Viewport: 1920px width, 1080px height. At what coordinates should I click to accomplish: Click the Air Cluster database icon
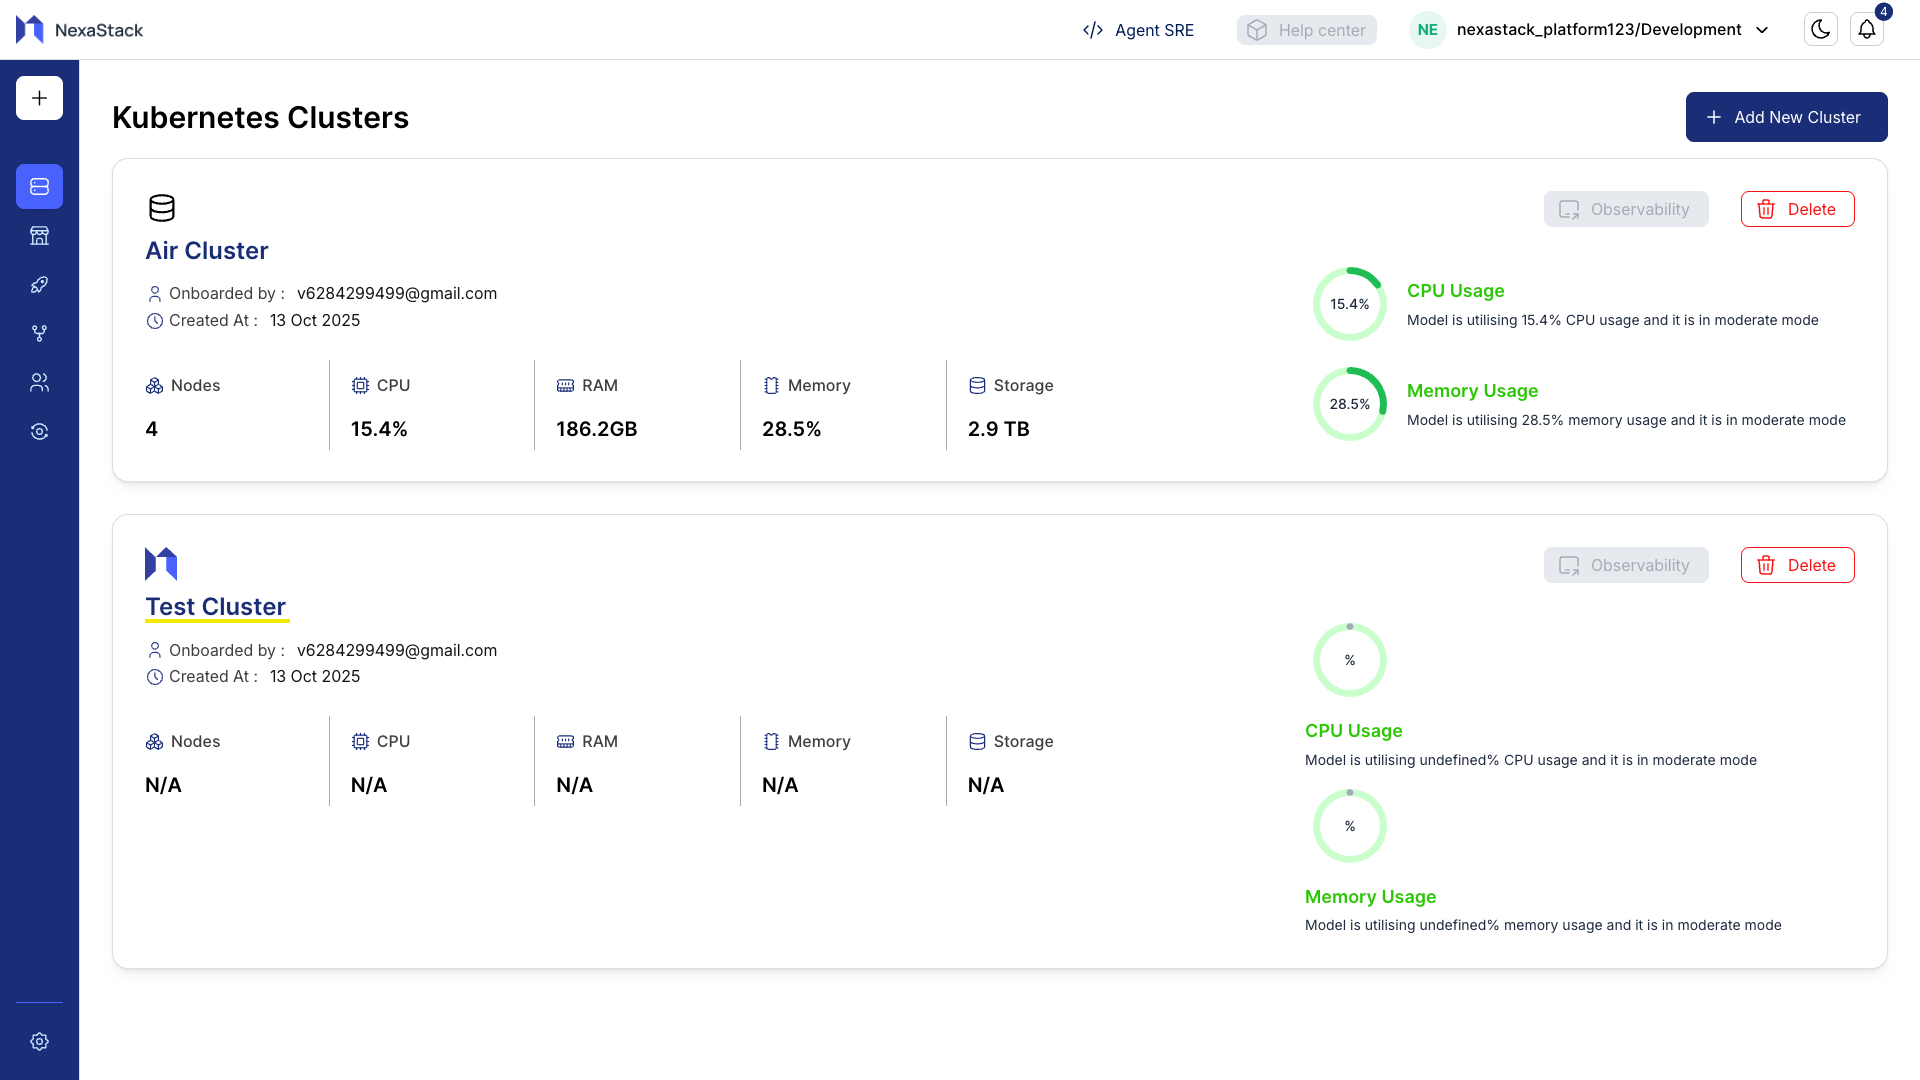click(x=161, y=208)
